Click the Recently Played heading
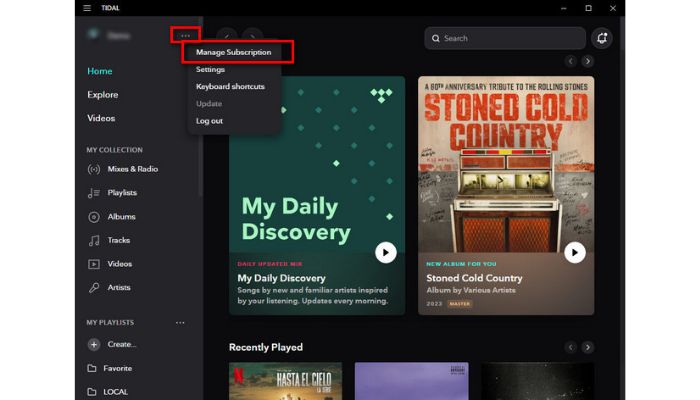This screenshot has width=700, height=400. [266, 347]
